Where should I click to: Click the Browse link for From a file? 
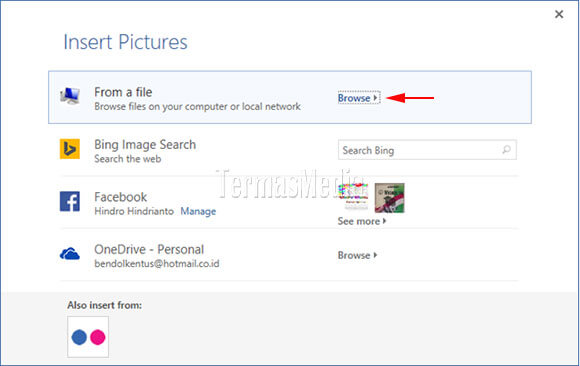click(x=358, y=98)
